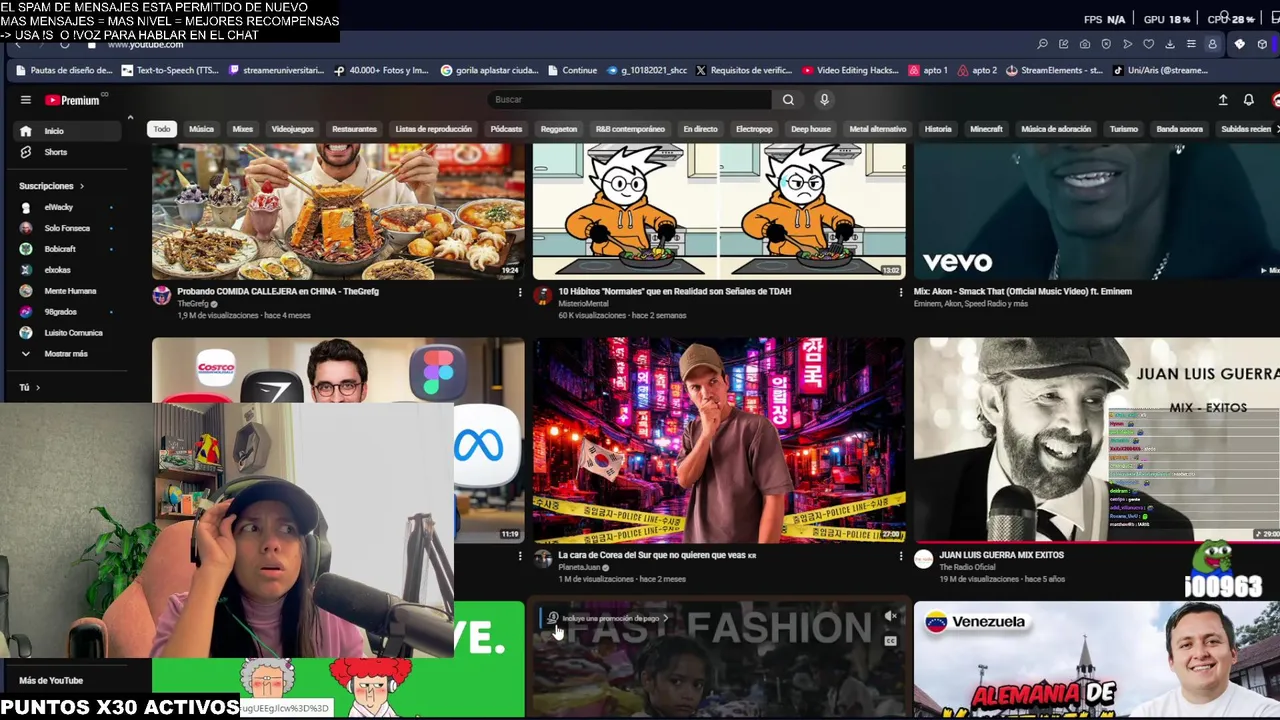Image resolution: width=1280 pixels, height=720 pixels.
Task: Click the heart favorites icon in browser toolbar
Action: pyautogui.click(x=1148, y=44)
